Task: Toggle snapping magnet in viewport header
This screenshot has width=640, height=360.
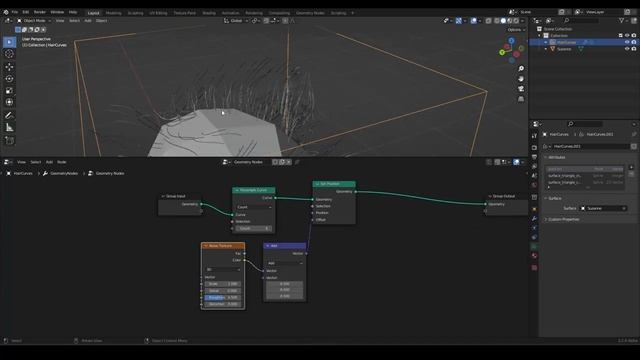Action: [x=266, y=20]
